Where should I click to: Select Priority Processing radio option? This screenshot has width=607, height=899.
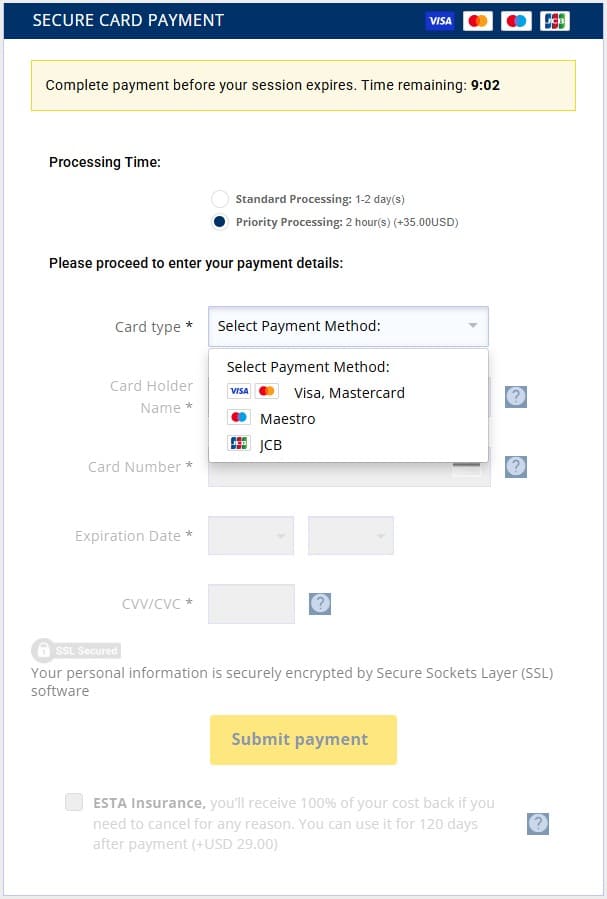(220, 222)
